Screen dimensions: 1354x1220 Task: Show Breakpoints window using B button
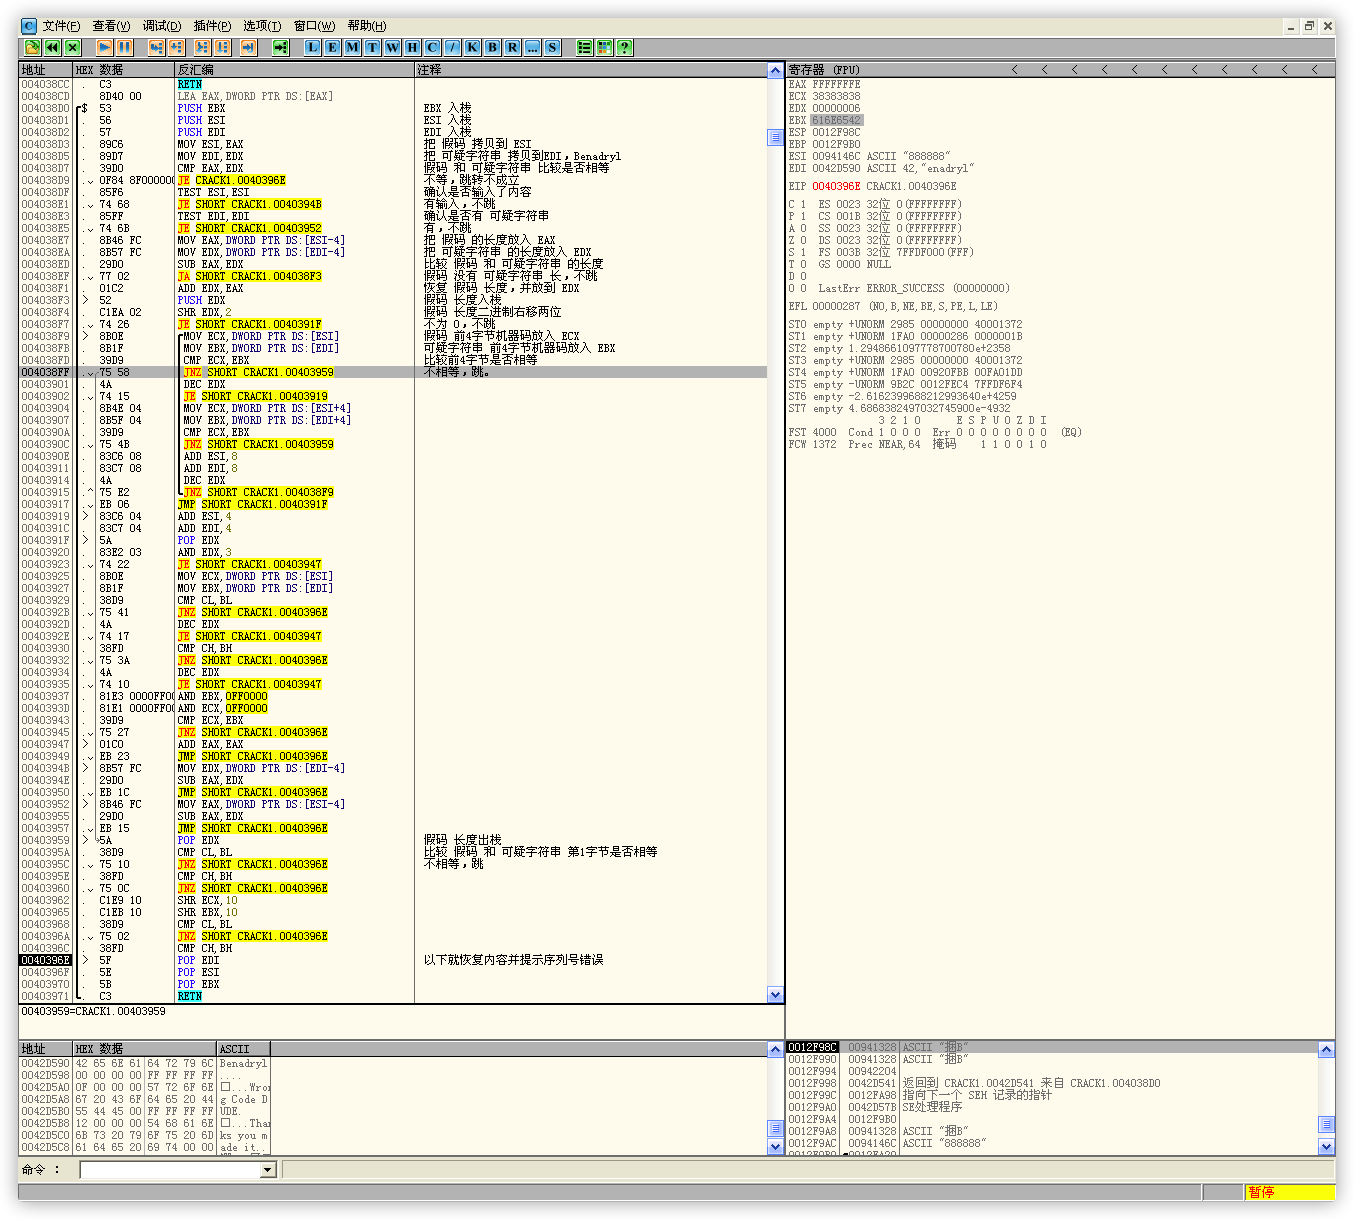tap(492, 47)
